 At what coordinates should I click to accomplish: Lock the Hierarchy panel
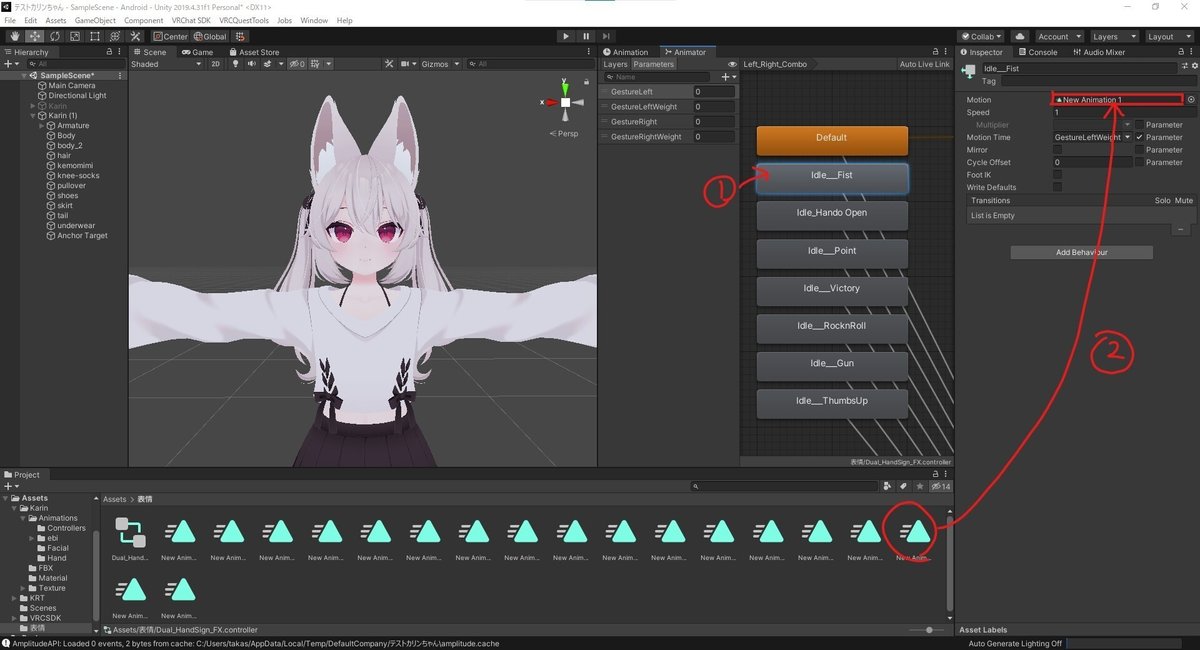tap(108, 52)
